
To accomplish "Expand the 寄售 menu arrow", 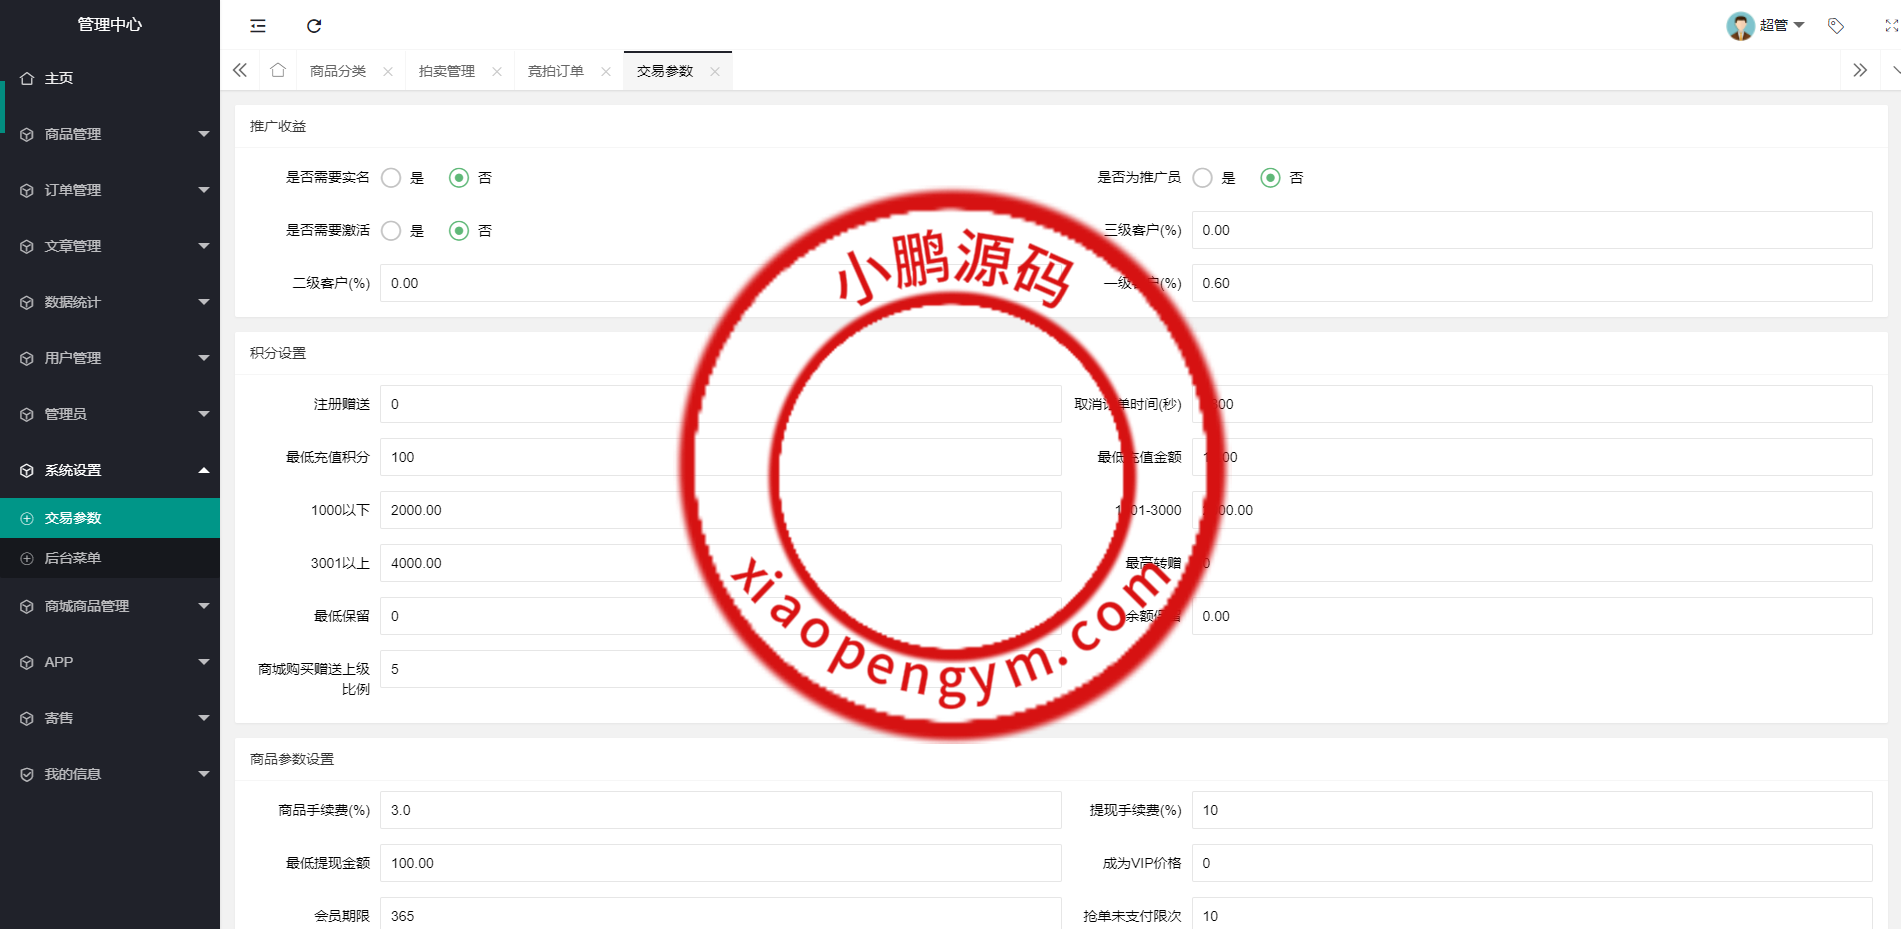I will (204, 718).
